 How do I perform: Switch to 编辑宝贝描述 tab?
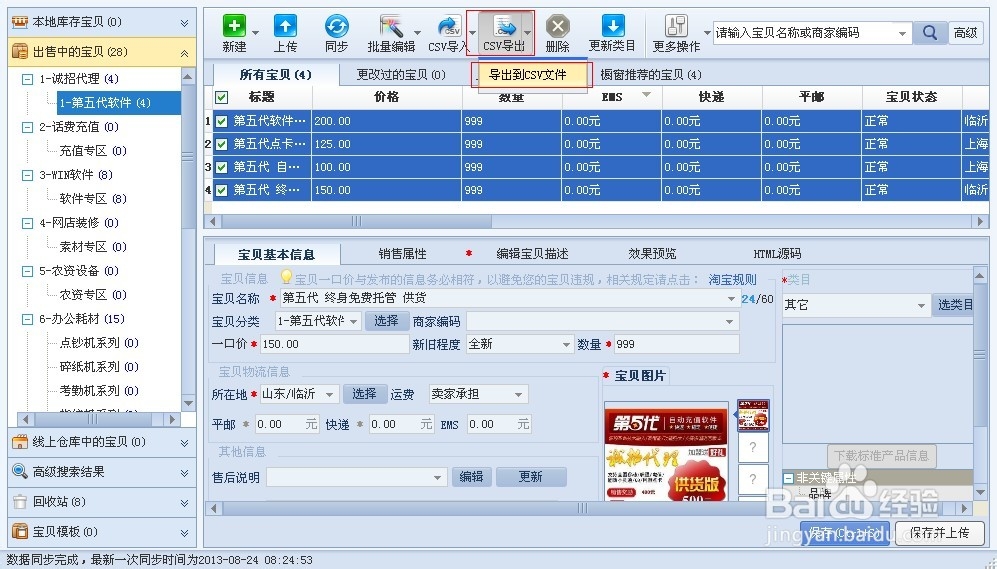coord(532,254)
